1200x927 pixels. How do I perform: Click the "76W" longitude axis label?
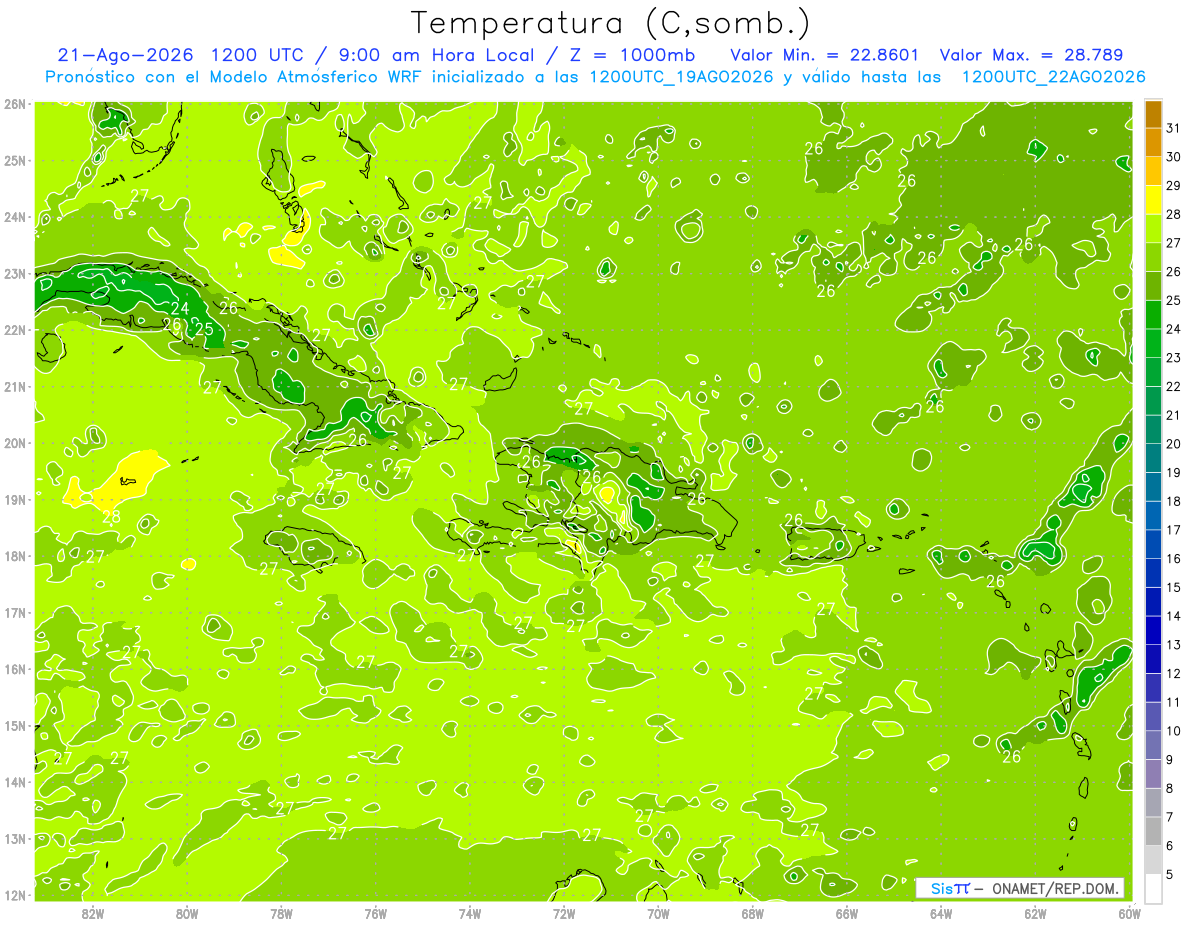tap(376, 913)
